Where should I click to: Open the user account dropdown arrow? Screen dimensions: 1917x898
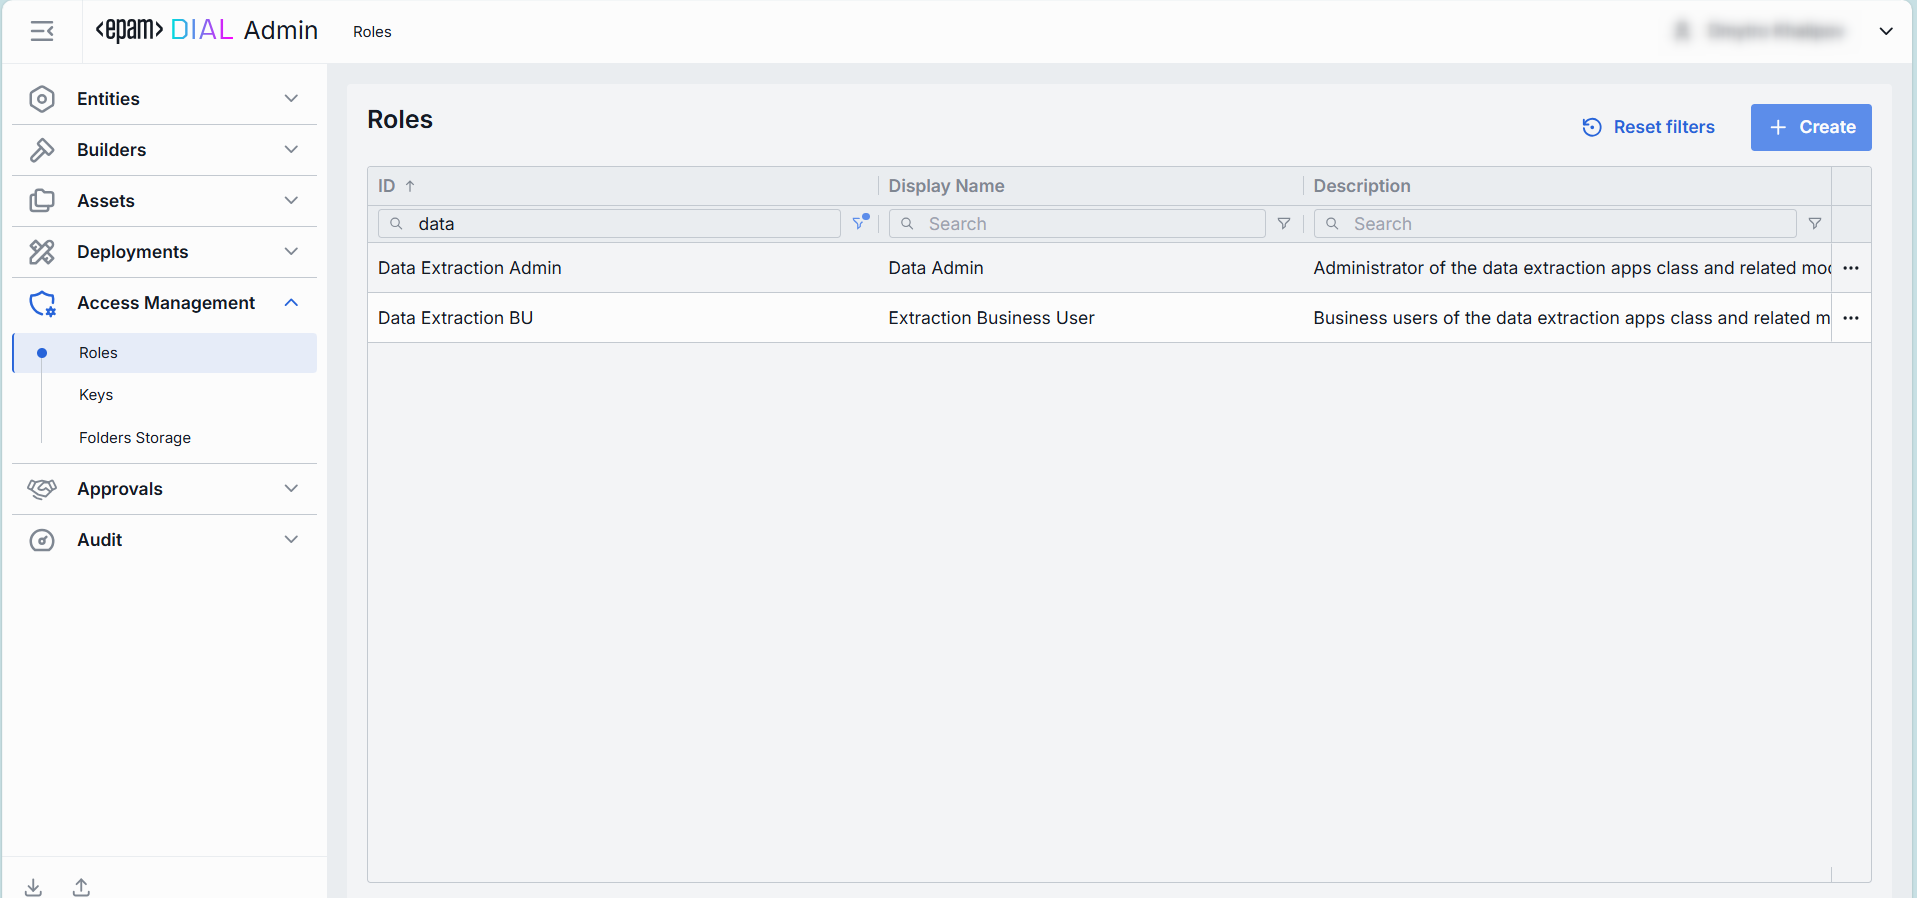point(1886,31)
